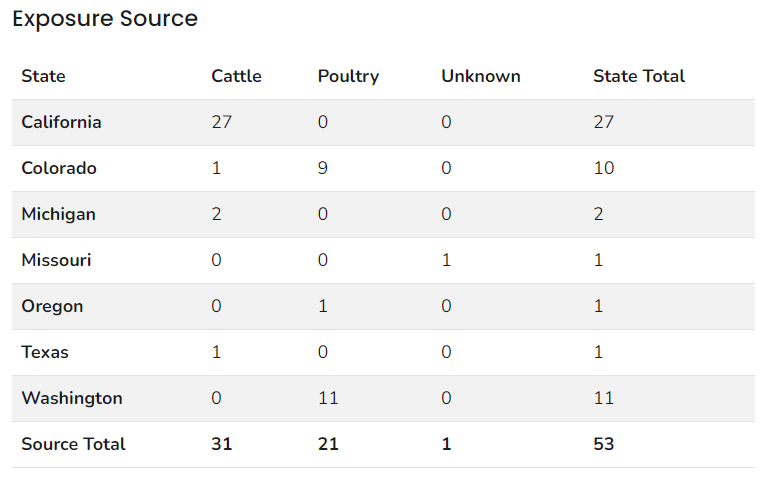
Task: Select the Washington row label
Action: 72,398
